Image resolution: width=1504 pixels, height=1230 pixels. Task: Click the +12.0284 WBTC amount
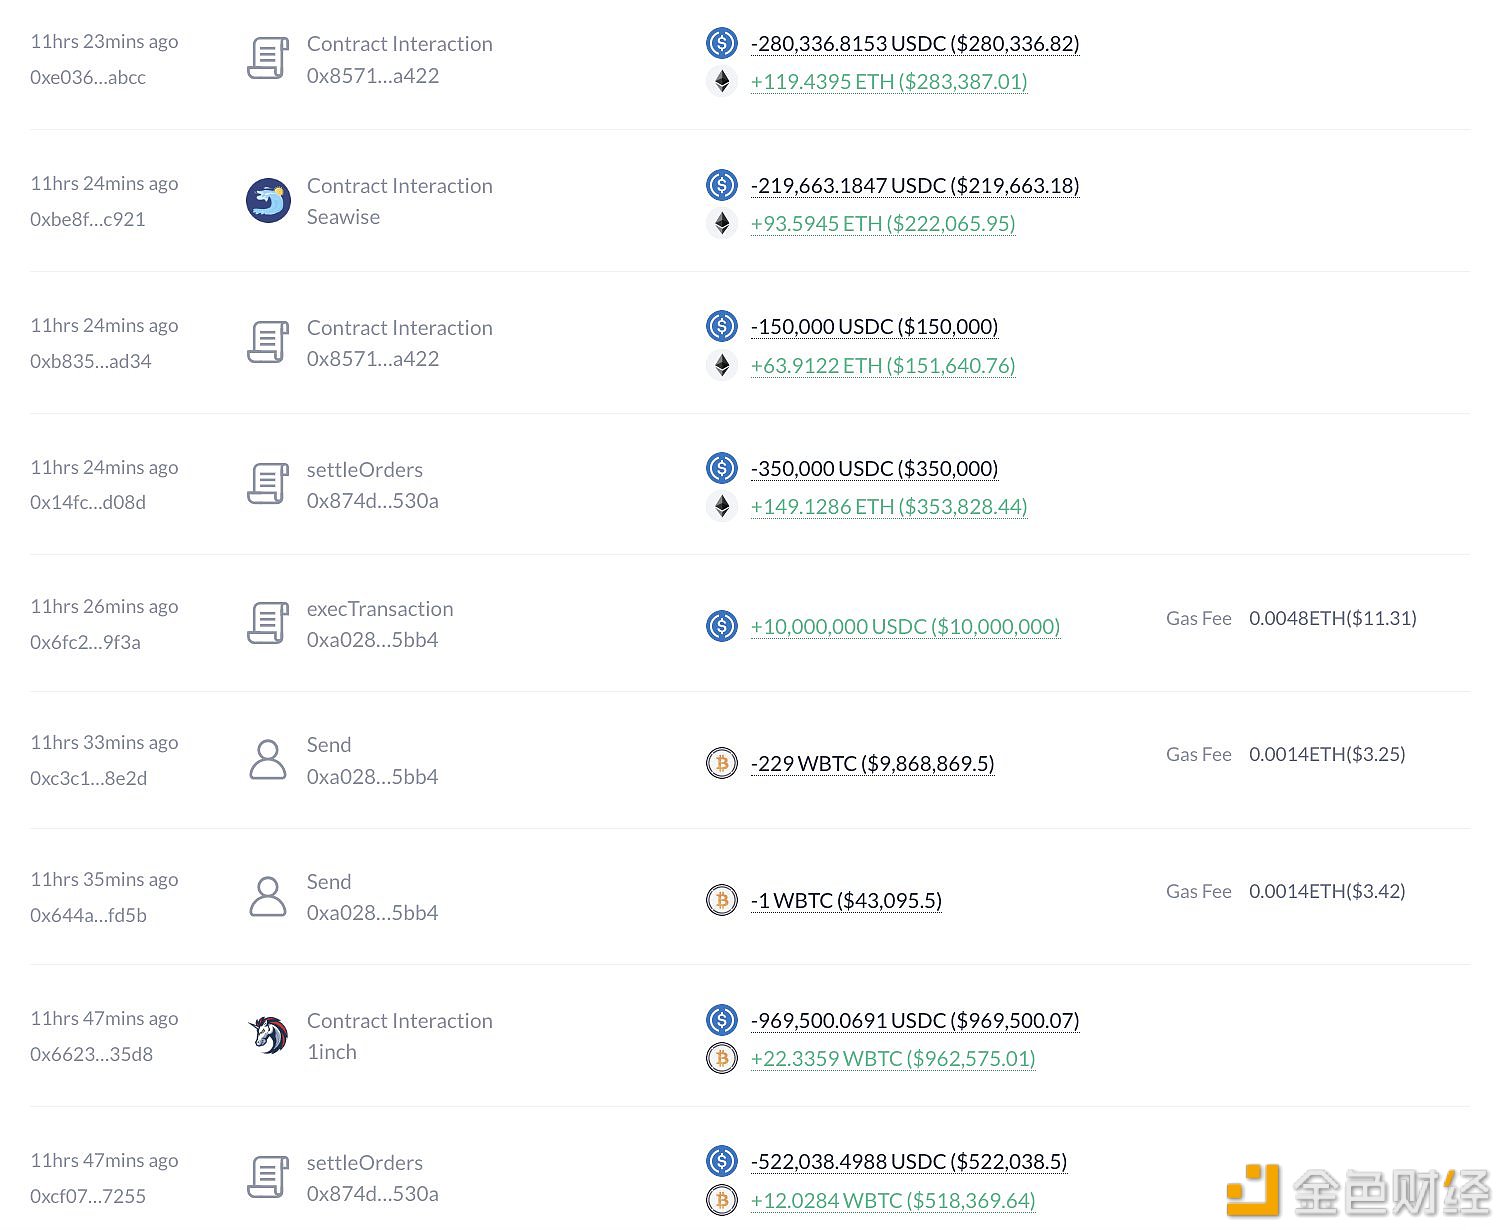tap(893, 1201)
